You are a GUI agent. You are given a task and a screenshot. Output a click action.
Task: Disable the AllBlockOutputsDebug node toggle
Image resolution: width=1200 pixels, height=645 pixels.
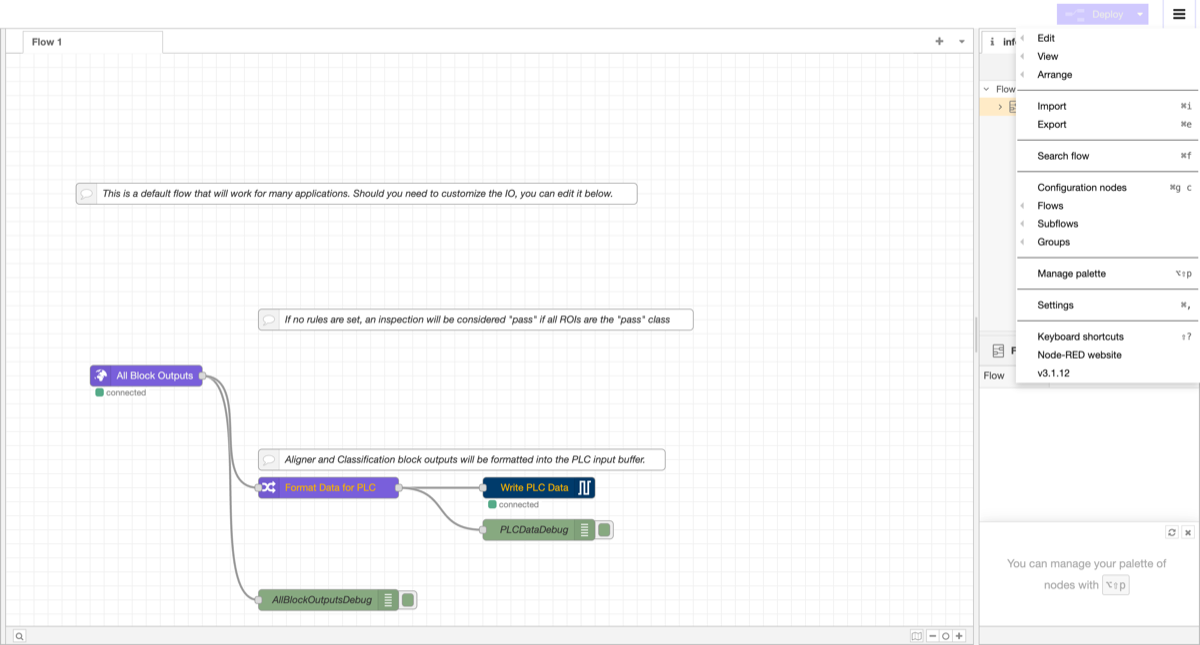[406, 599]
